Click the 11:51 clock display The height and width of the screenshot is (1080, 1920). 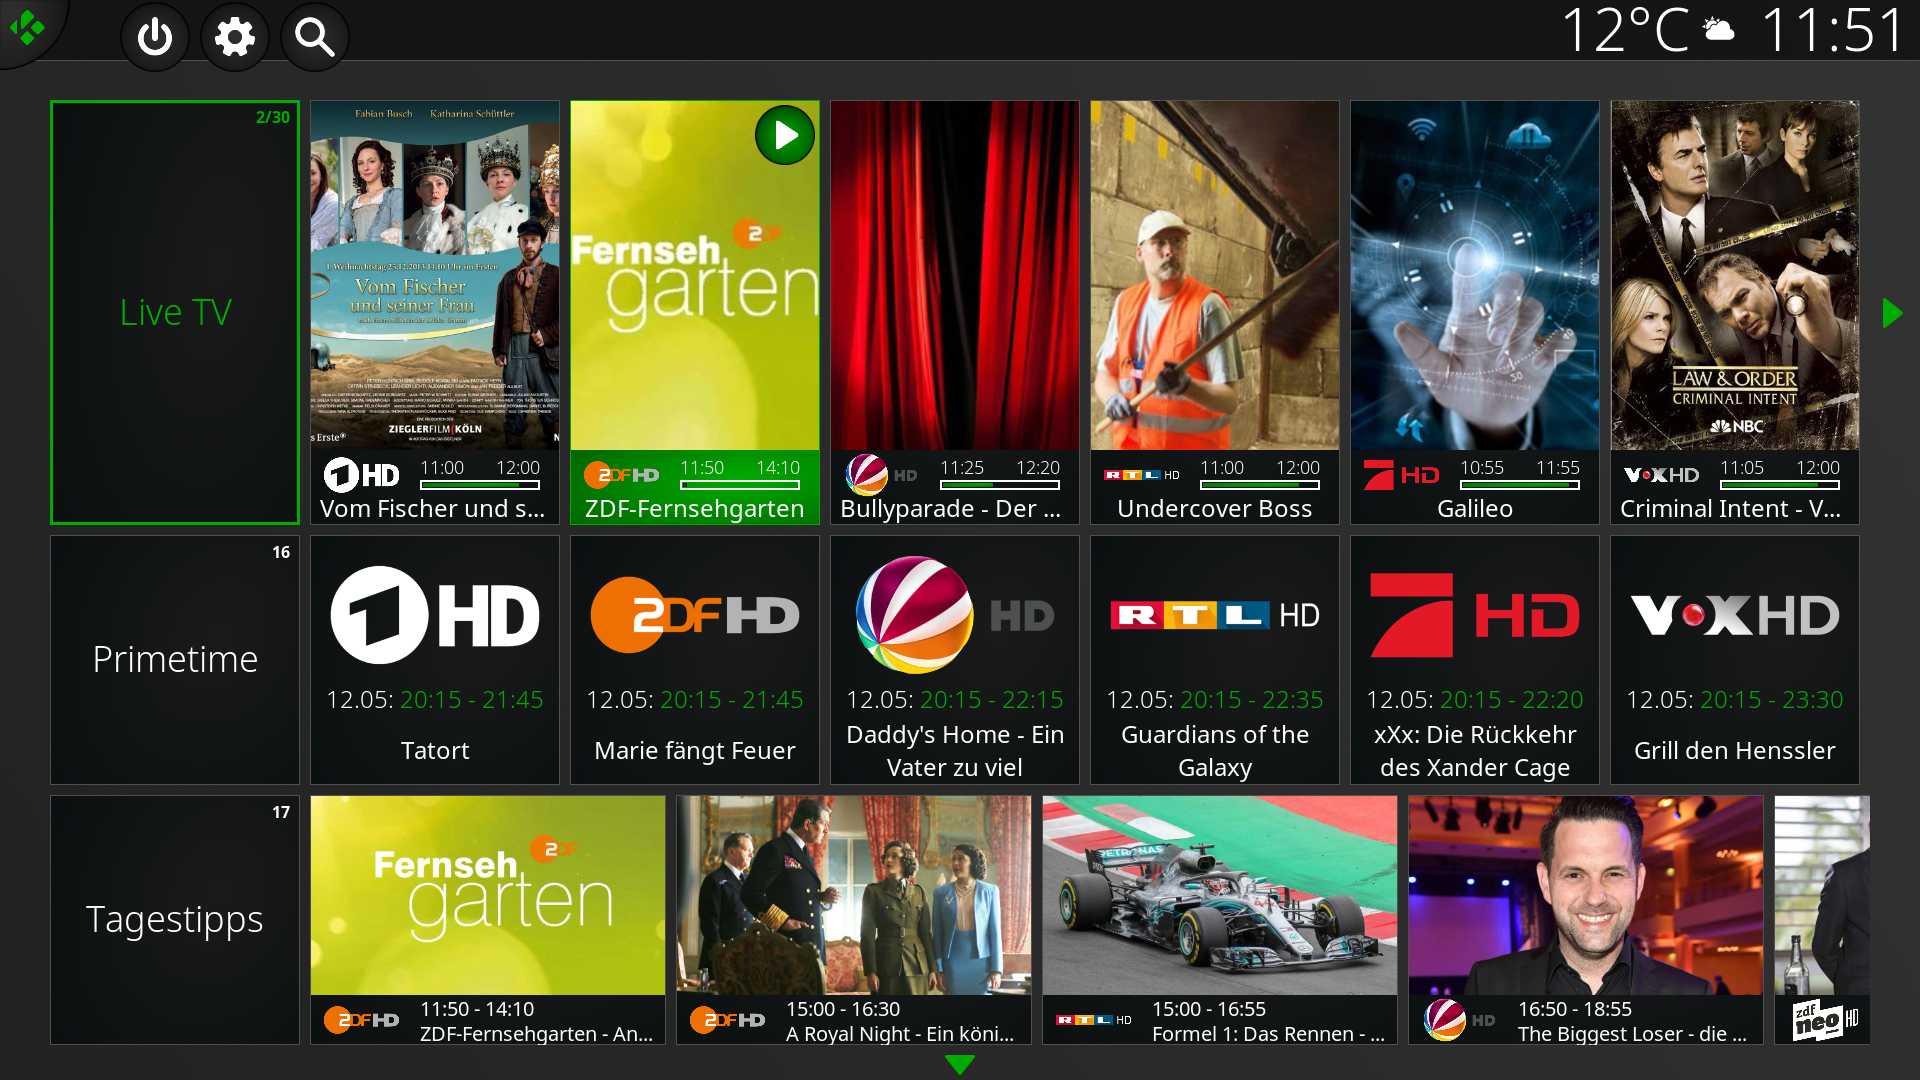coord(1832,30)
